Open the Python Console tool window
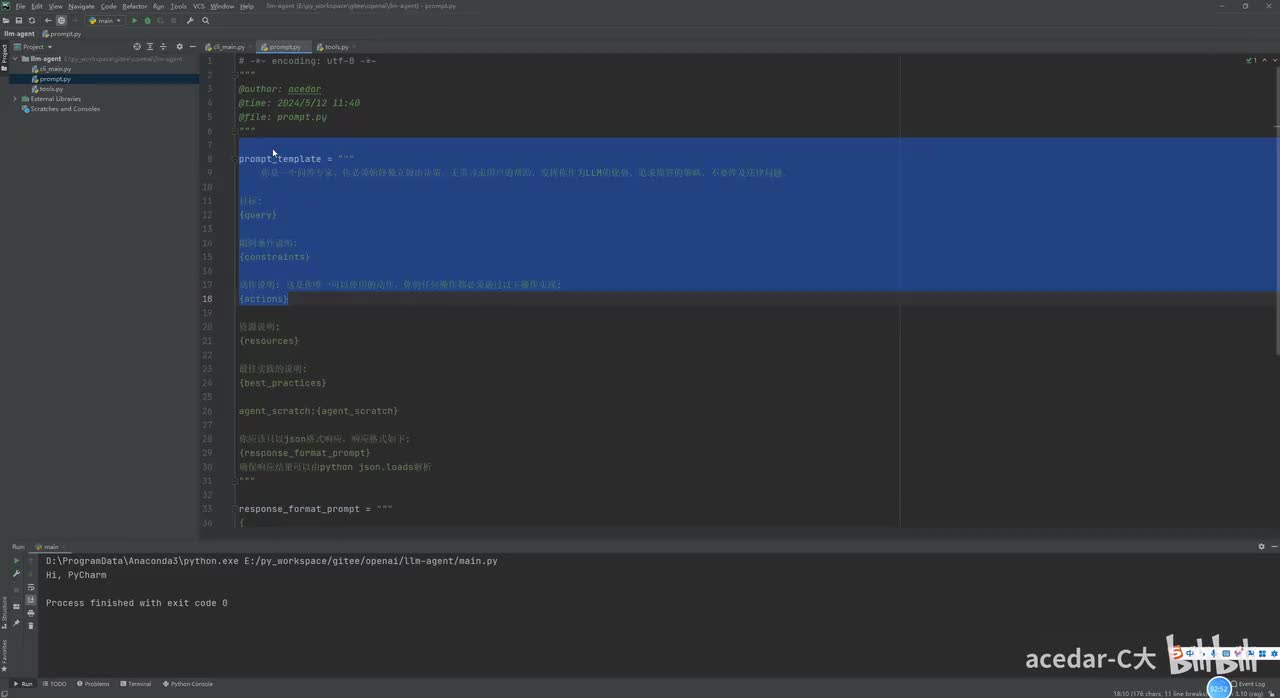Screen dimensions: 1280x698 [188, 684]
